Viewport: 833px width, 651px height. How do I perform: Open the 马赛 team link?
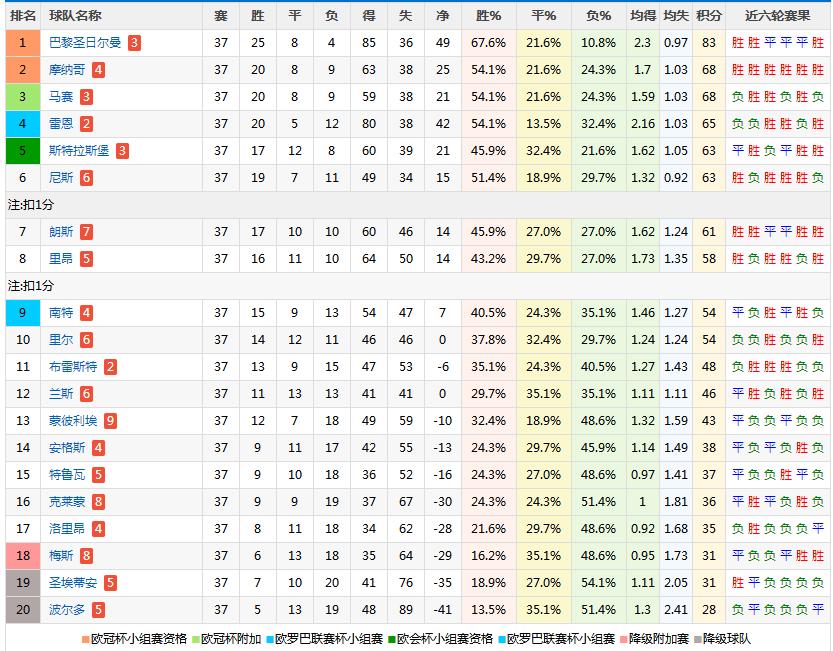[60, 97]
